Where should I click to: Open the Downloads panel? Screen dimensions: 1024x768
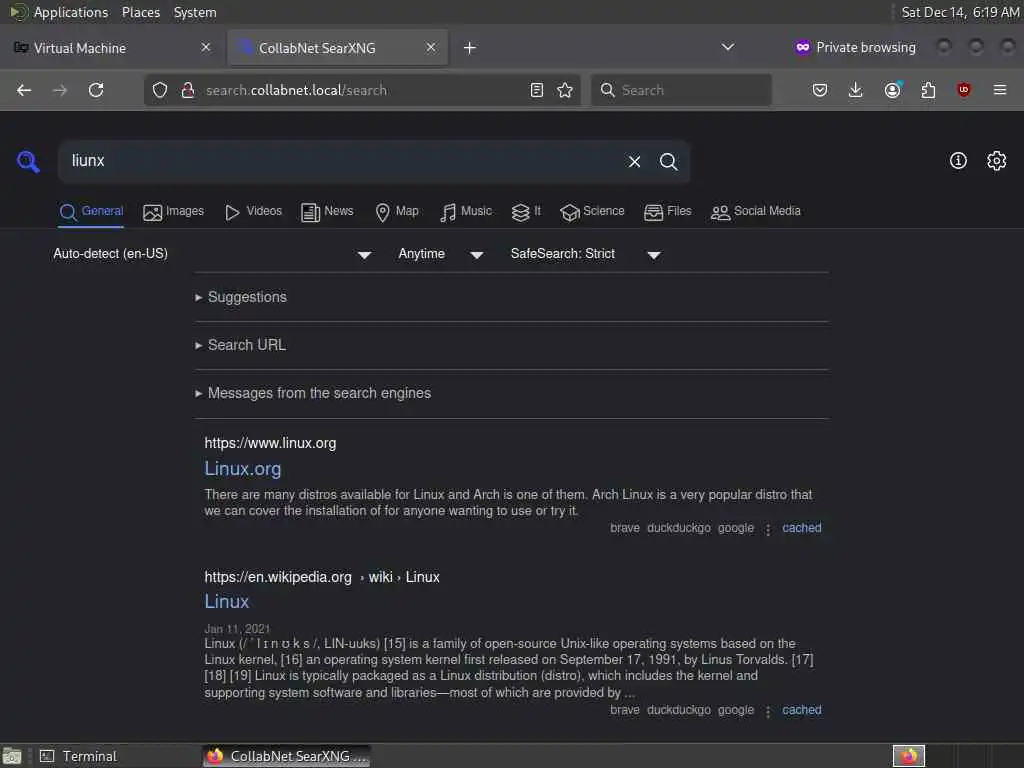pos(855,90)
